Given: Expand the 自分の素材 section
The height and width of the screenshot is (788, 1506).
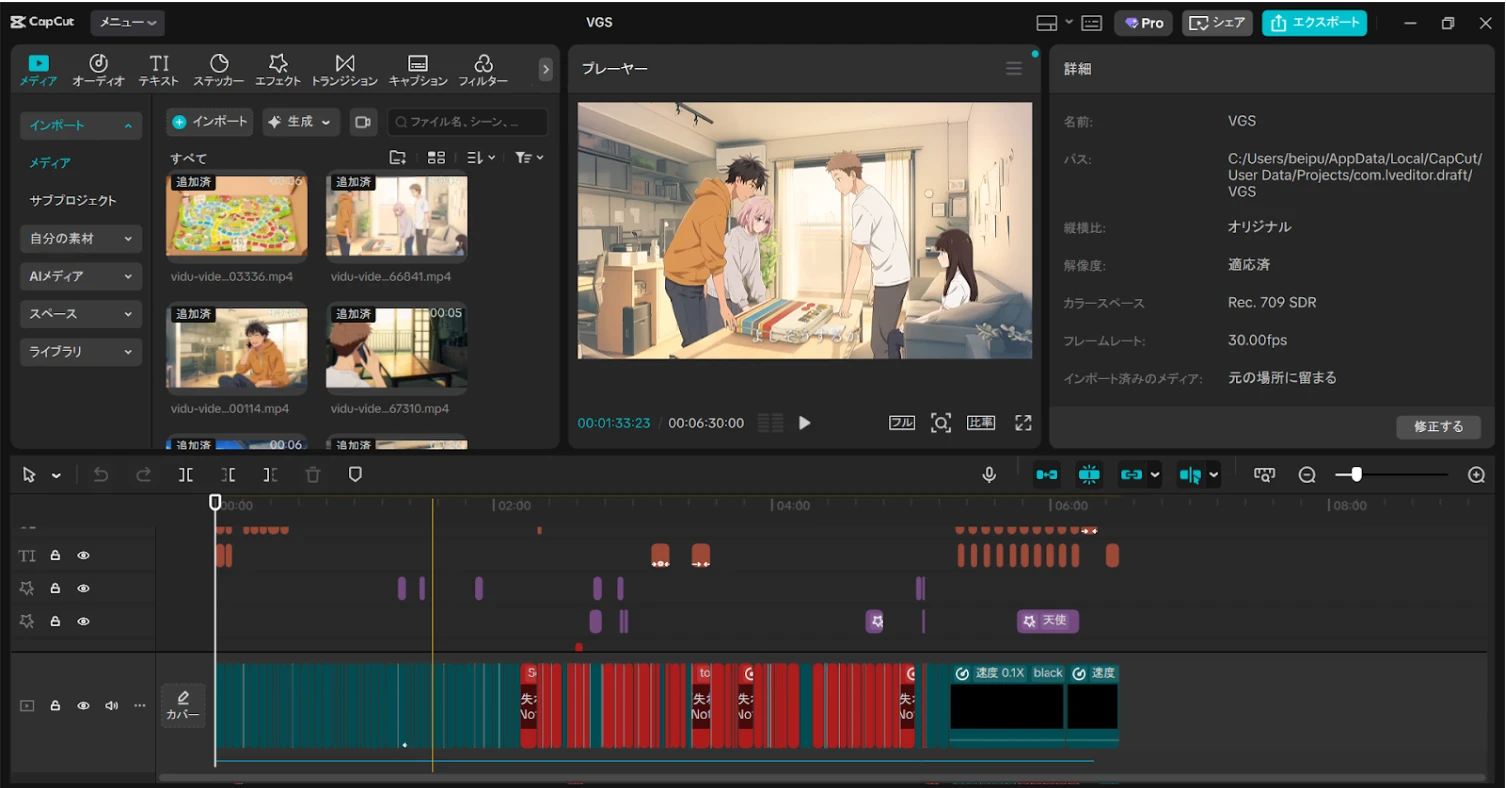Looking at the screenshot, I should point(81,239).
